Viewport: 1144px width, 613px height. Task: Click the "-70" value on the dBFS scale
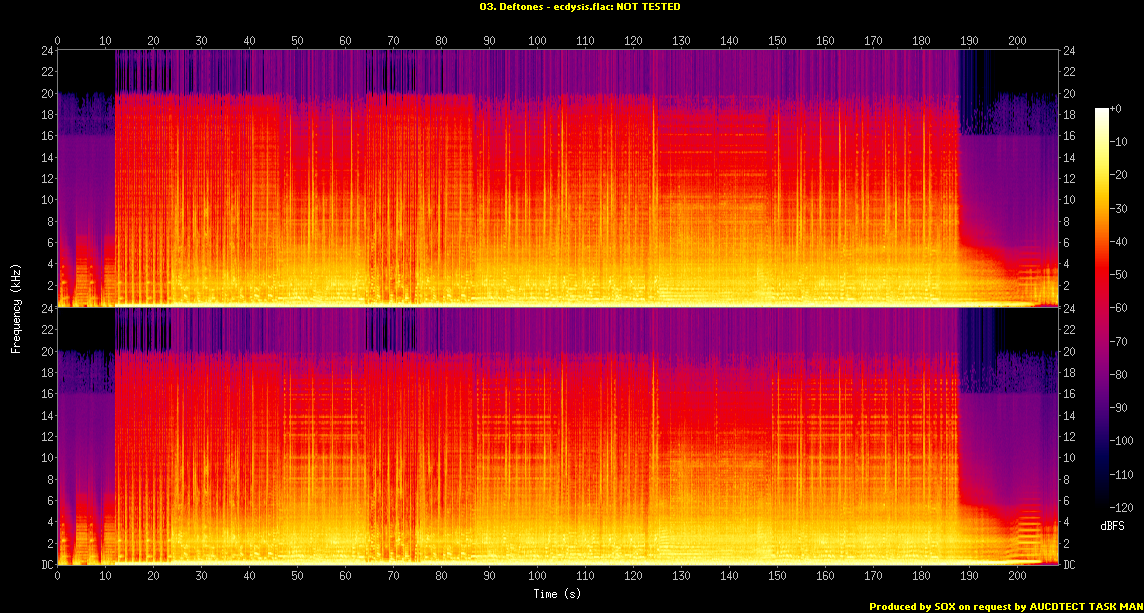pyautogui.click(x=1119, y=341)
